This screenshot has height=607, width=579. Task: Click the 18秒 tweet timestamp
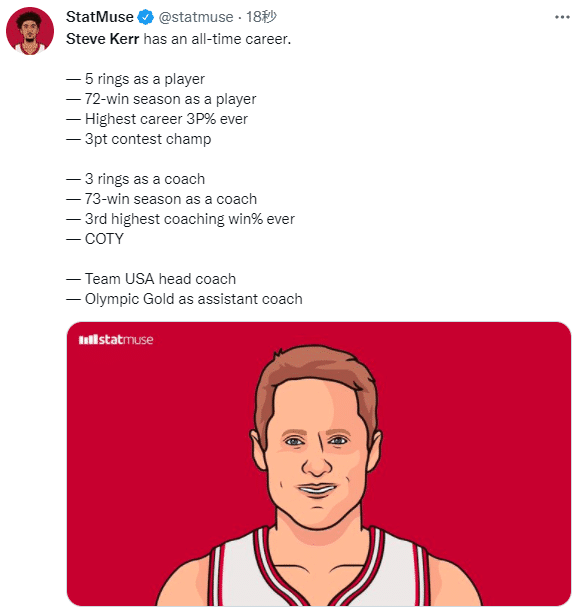click(x=261, y=17)
